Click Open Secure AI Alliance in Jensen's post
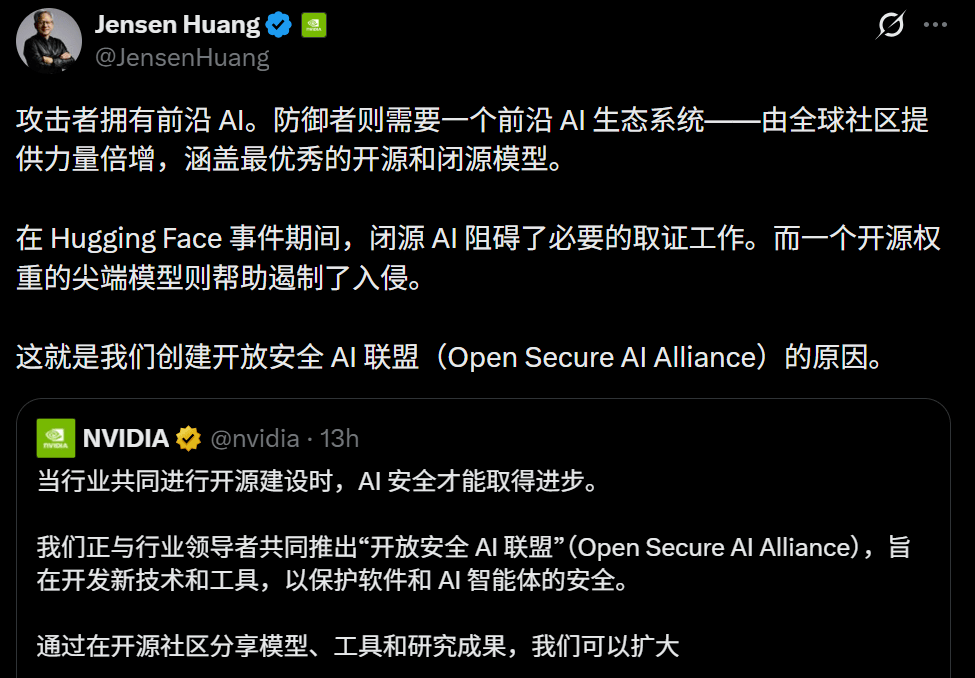Viewport: 975px width, 678px height. coord(603,357)
